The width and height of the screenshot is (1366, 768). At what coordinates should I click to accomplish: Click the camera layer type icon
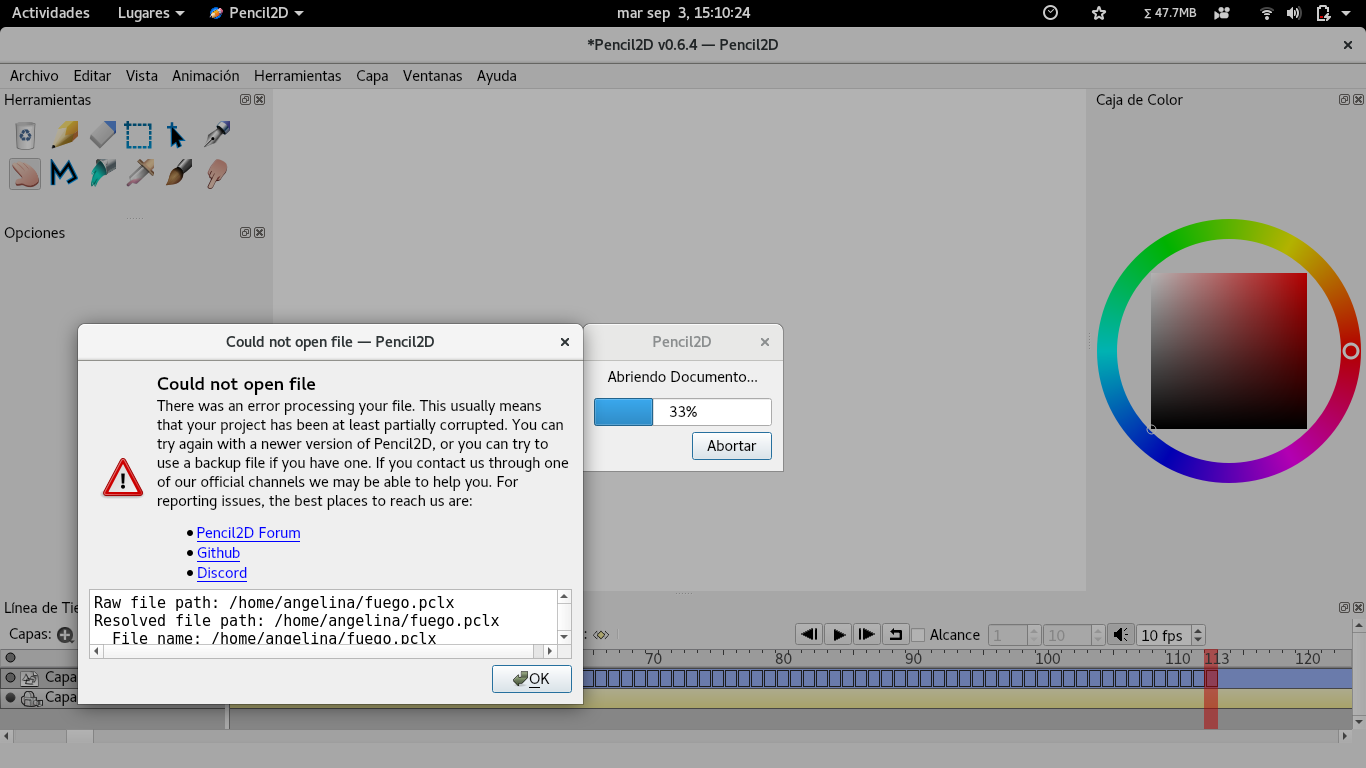30,698
